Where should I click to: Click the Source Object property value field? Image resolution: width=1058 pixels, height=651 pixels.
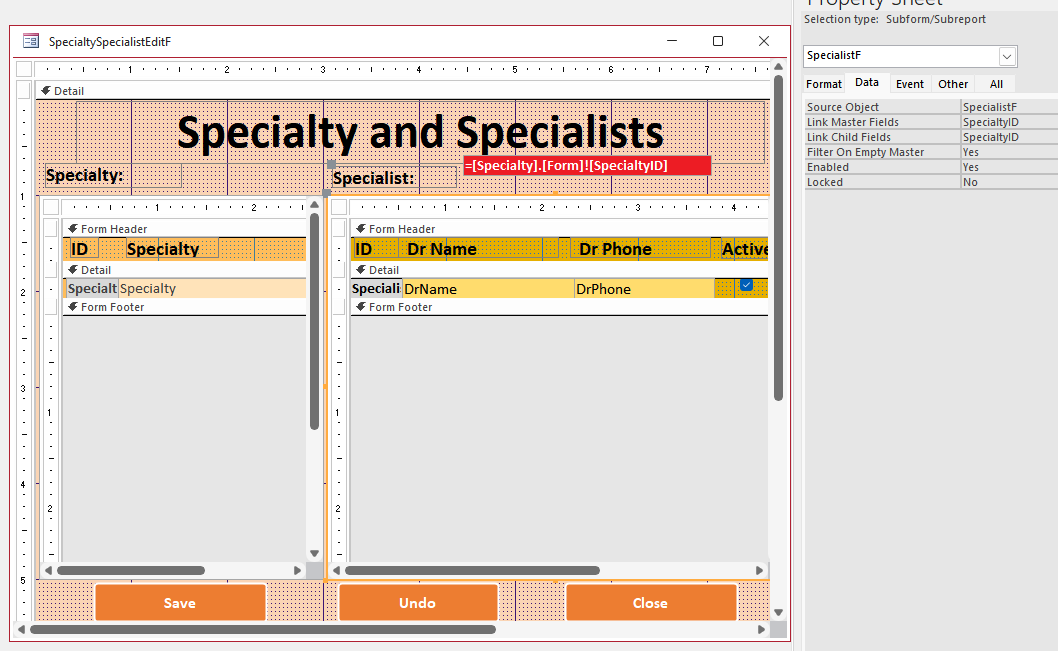tap(1008, 108)
